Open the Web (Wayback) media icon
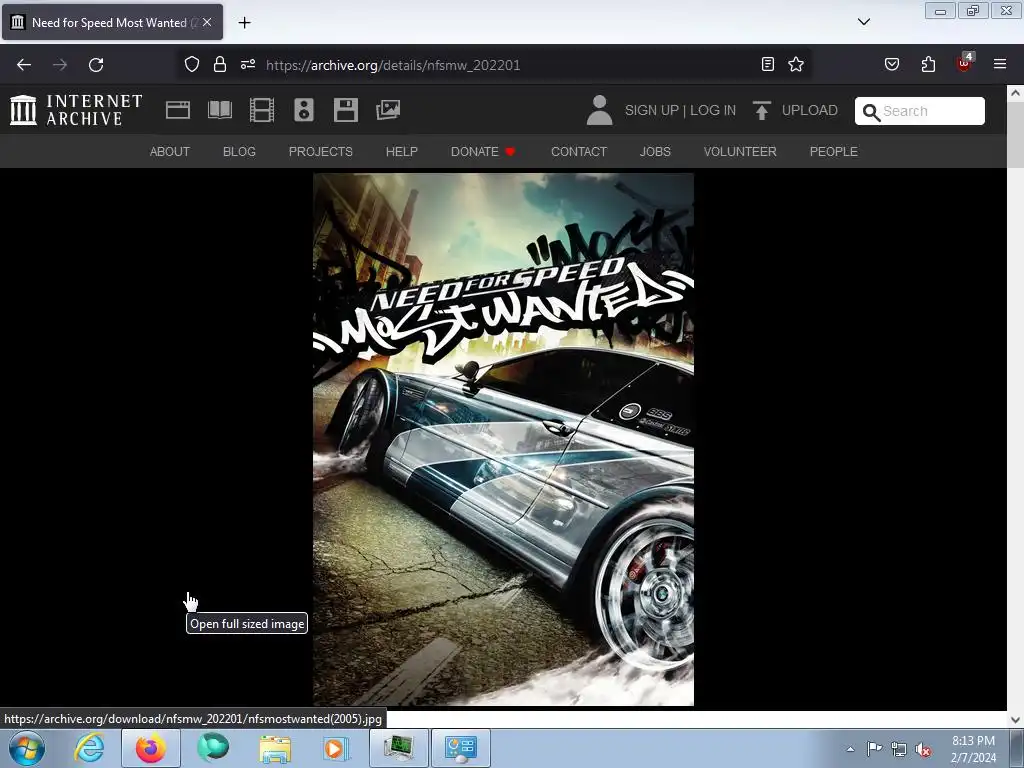The height and width of the screenshot is (768, 1024). (178, 110)
